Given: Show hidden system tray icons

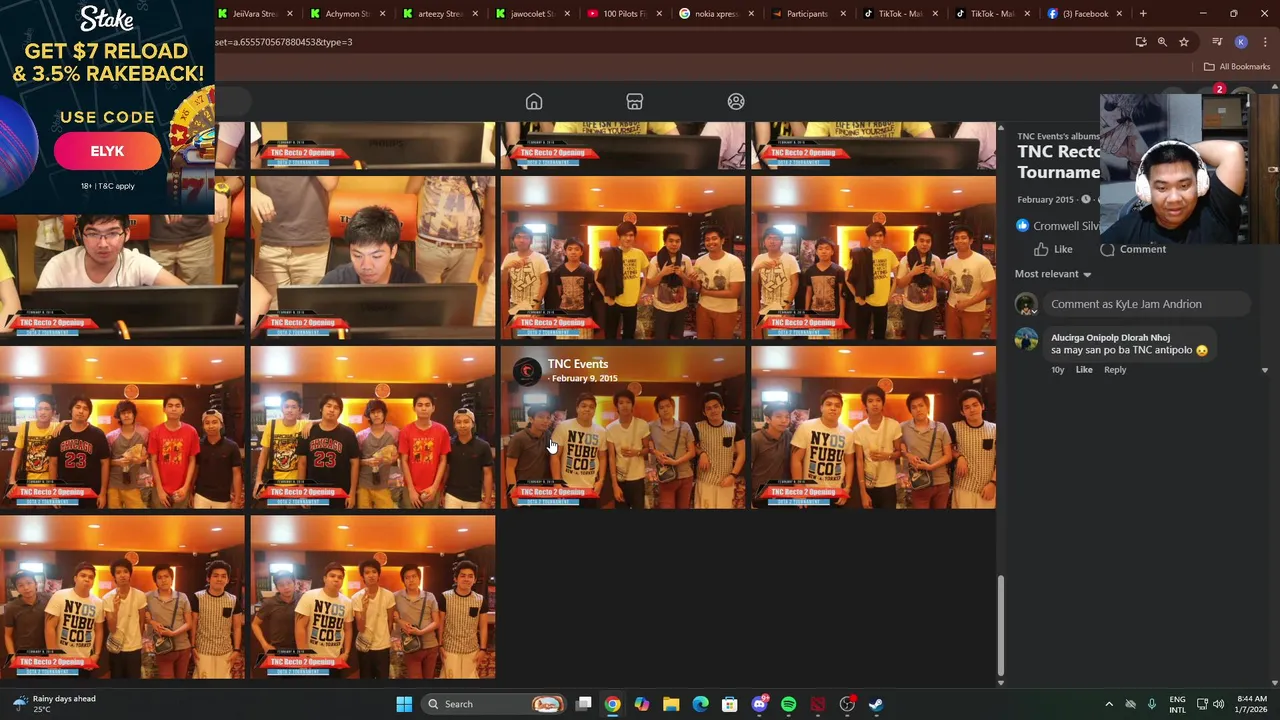Looking at the screenshot, I should [1108, 704].
